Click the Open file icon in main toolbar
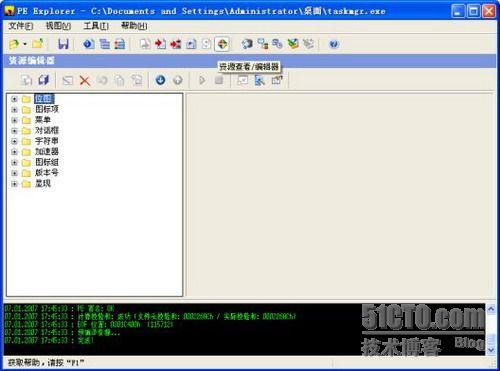This screenshot has width=500, height=371. point(14,44)
